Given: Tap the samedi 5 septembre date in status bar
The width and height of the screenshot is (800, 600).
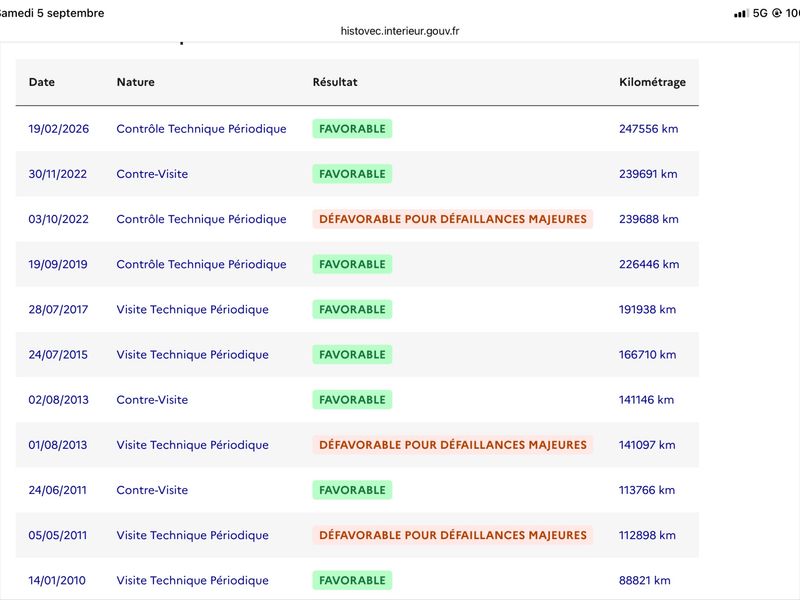Looking at the screenshot, I should [x=51, y=13].
